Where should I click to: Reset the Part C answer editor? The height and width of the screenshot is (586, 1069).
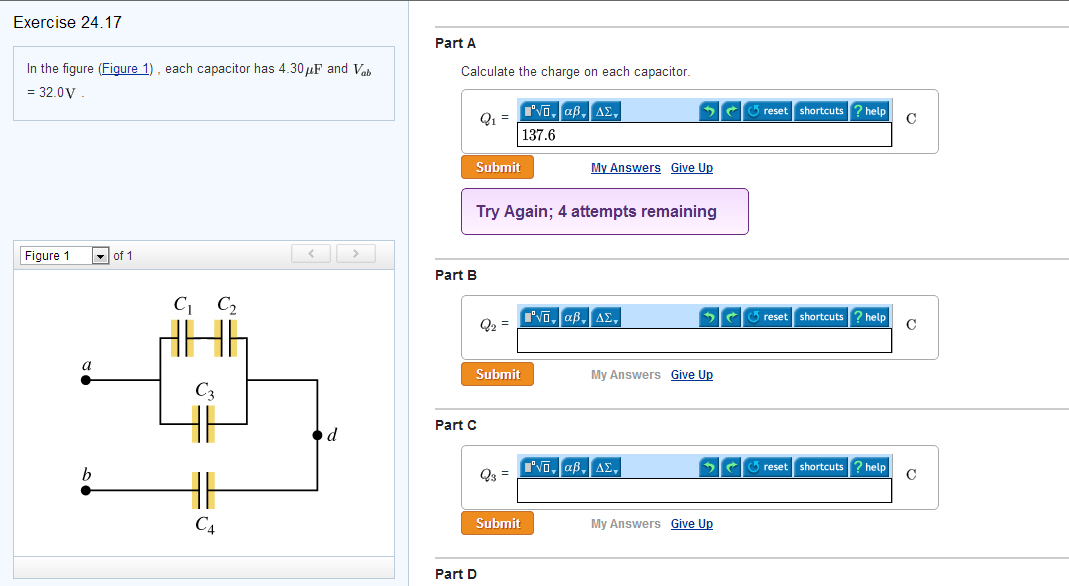click(768, 467)
